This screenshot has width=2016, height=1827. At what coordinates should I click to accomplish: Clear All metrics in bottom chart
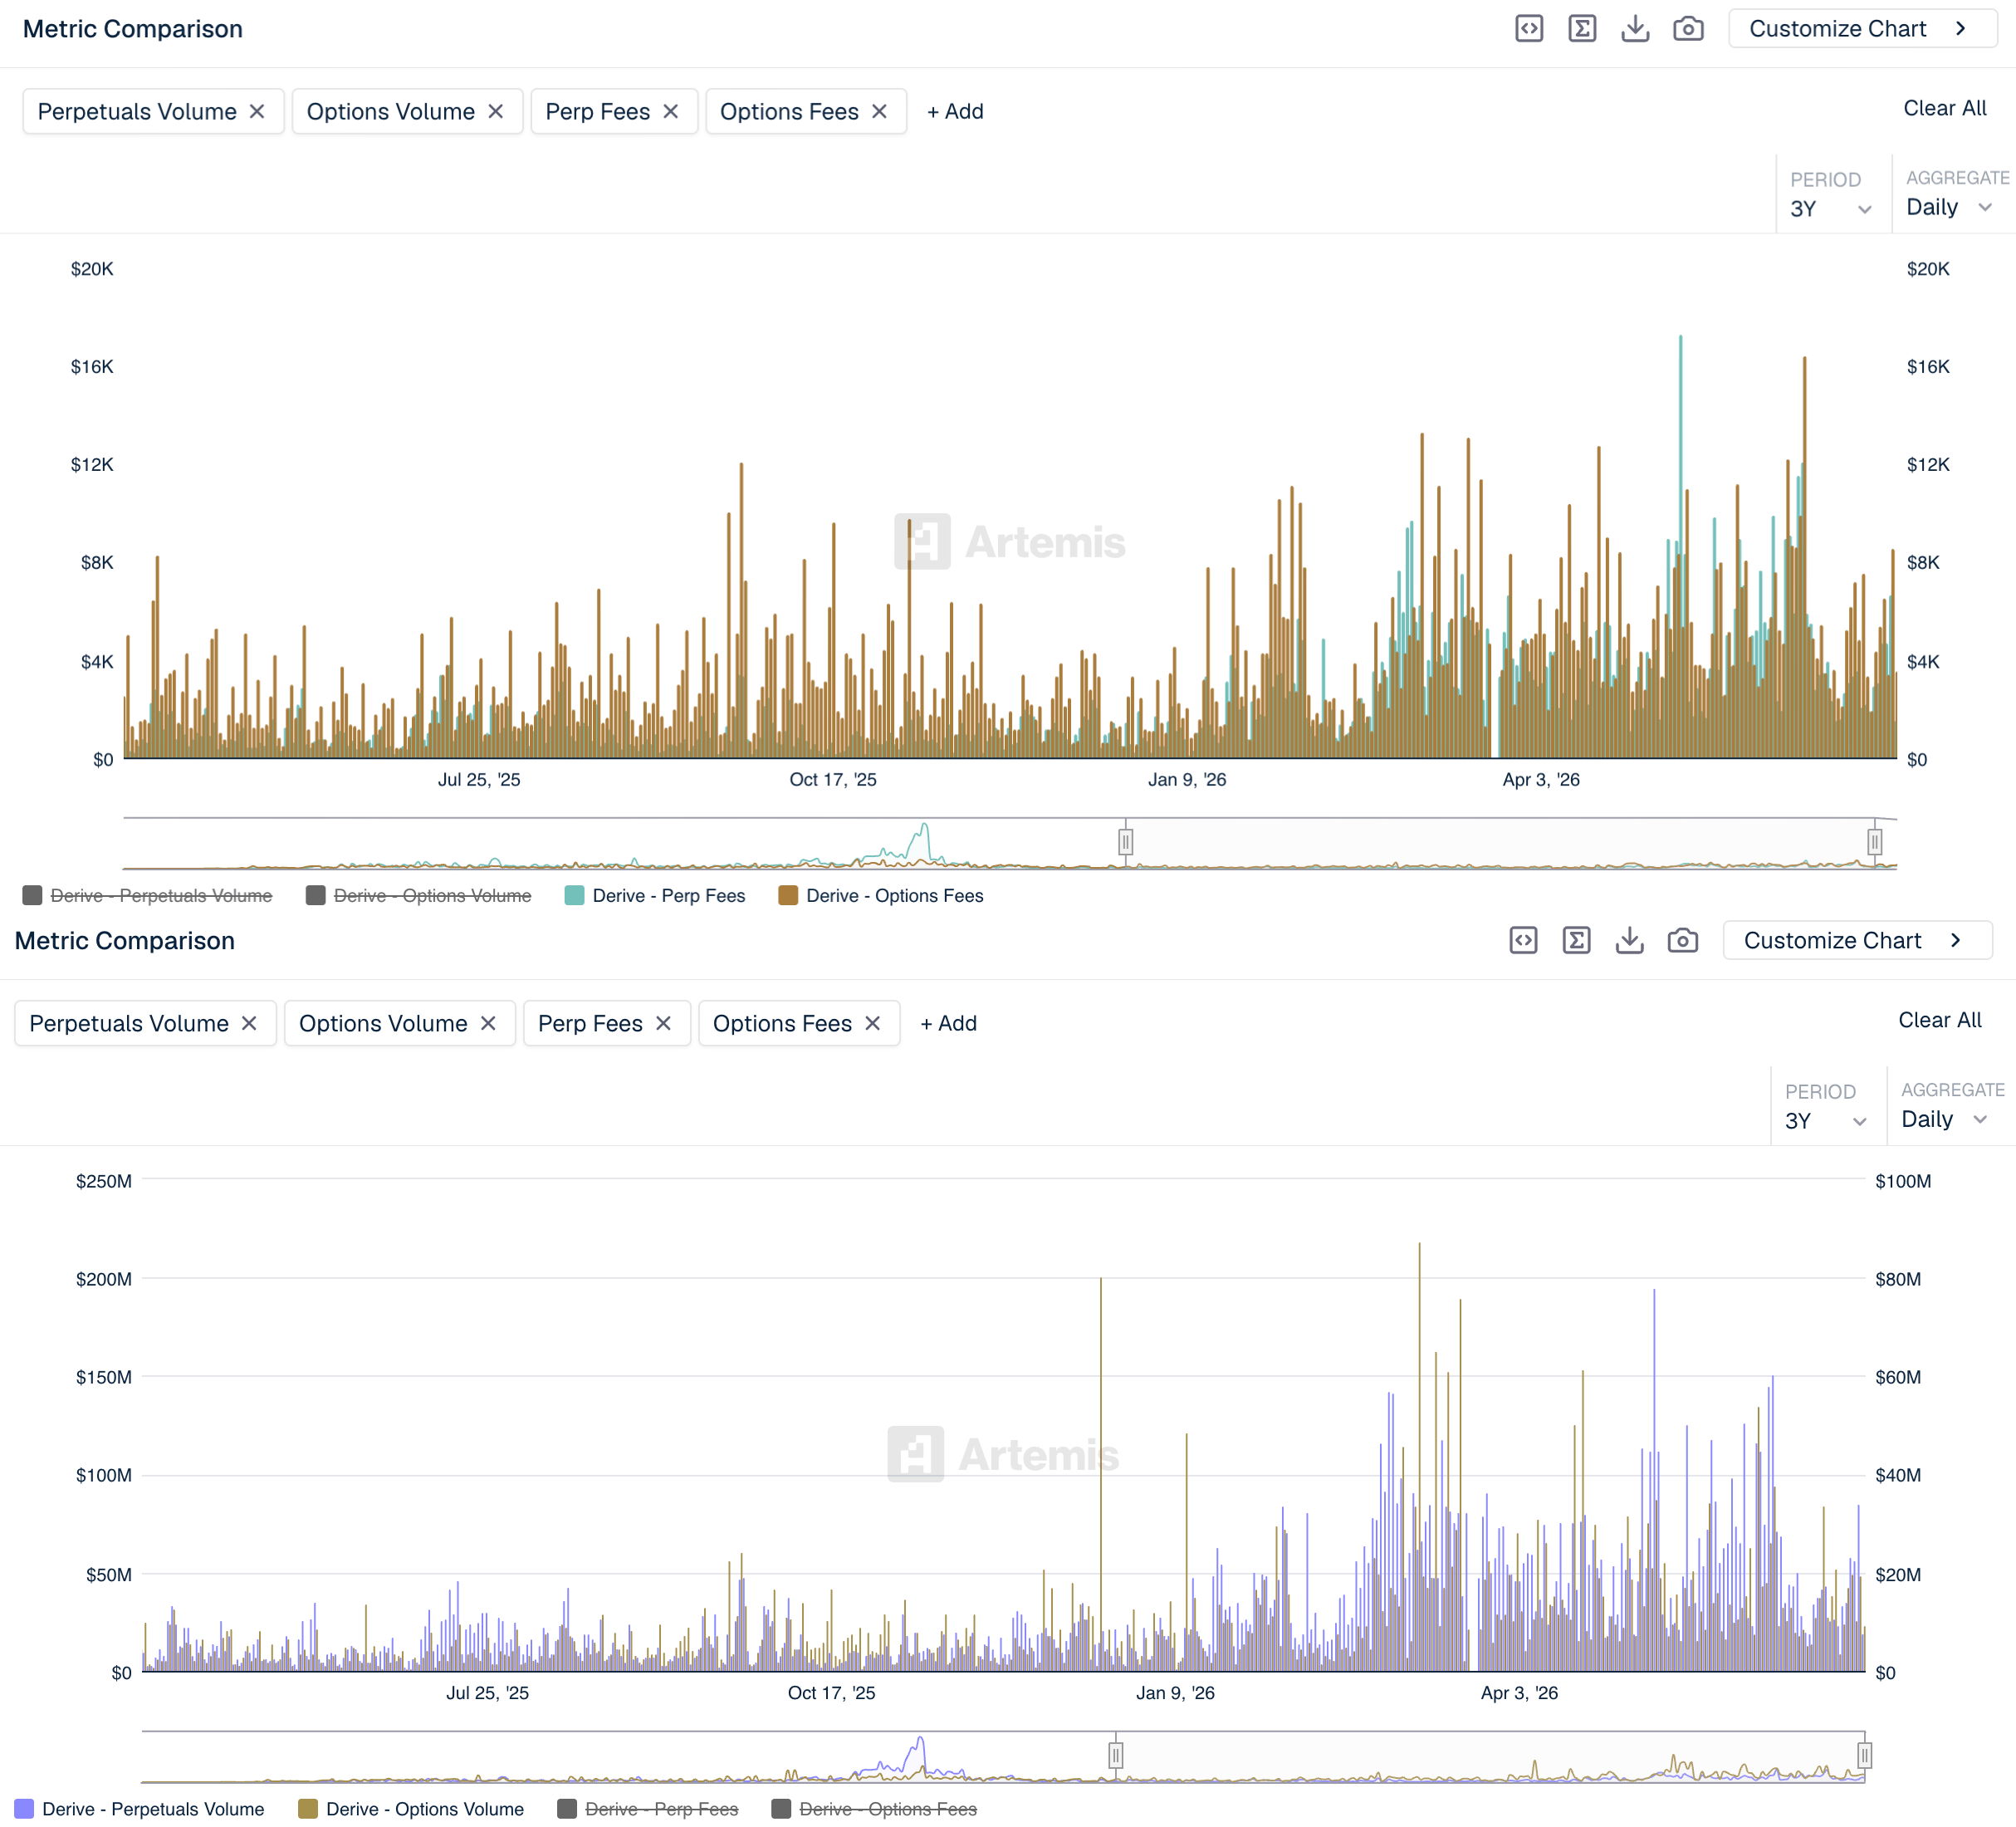pyautogui.click(x=1939, y=1020)
